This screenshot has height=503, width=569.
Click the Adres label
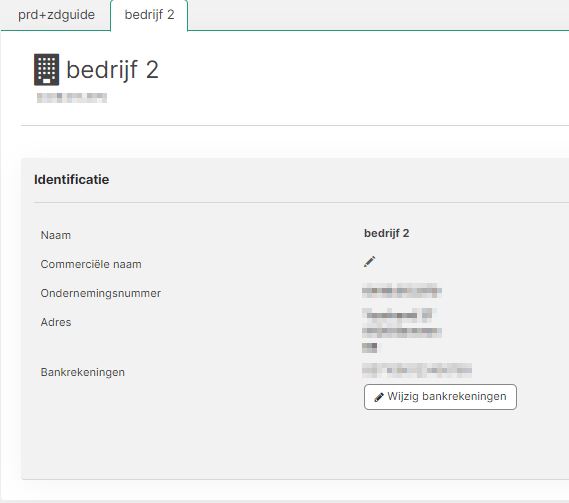coord(56,322)
